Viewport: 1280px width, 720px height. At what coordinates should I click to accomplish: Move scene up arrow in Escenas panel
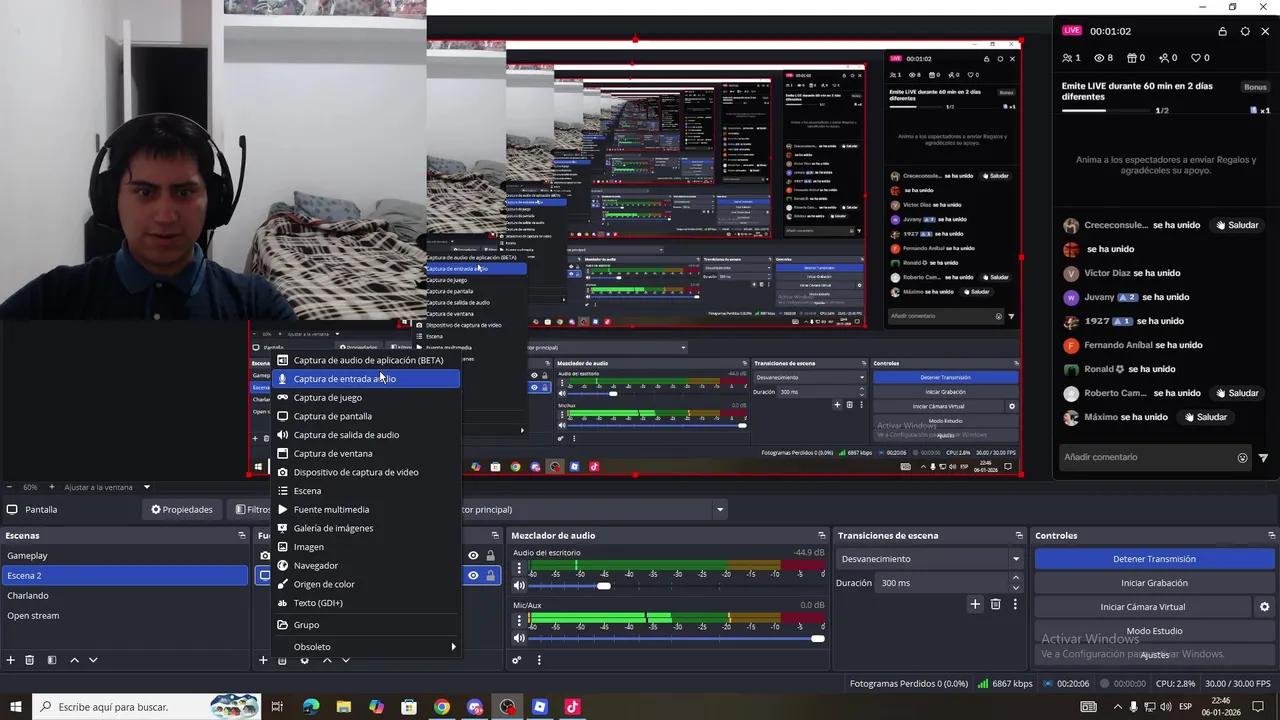tap(74, 660)
